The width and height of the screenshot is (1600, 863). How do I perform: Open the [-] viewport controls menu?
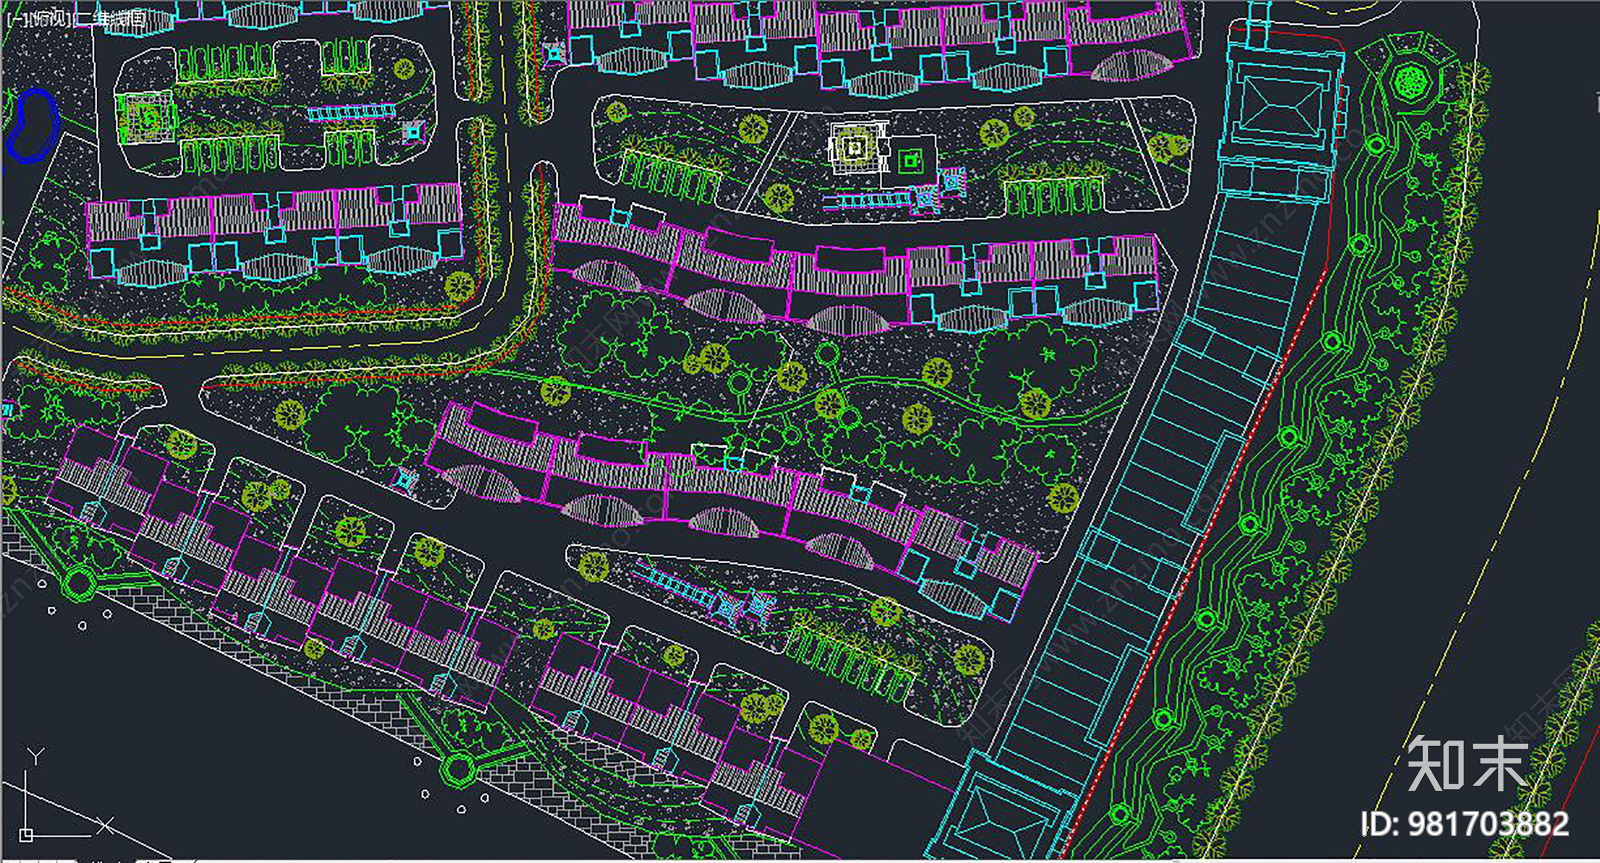pos(16,18)
